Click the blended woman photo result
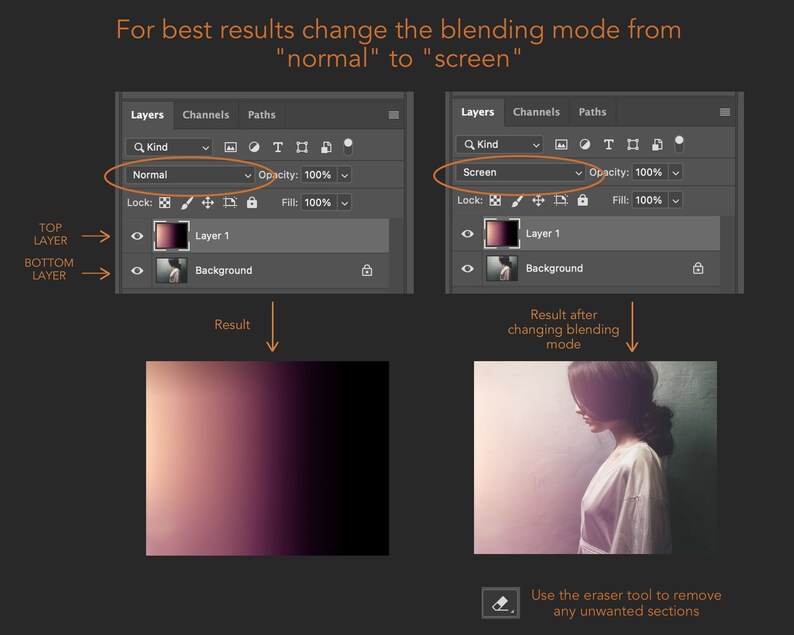 tap(596, 457)
